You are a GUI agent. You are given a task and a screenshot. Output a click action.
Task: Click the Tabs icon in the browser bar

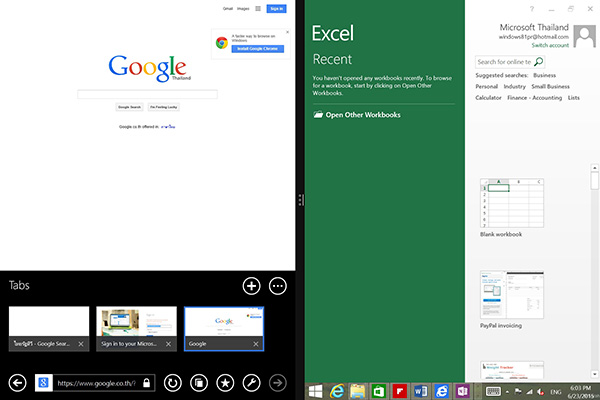(199, 382)
